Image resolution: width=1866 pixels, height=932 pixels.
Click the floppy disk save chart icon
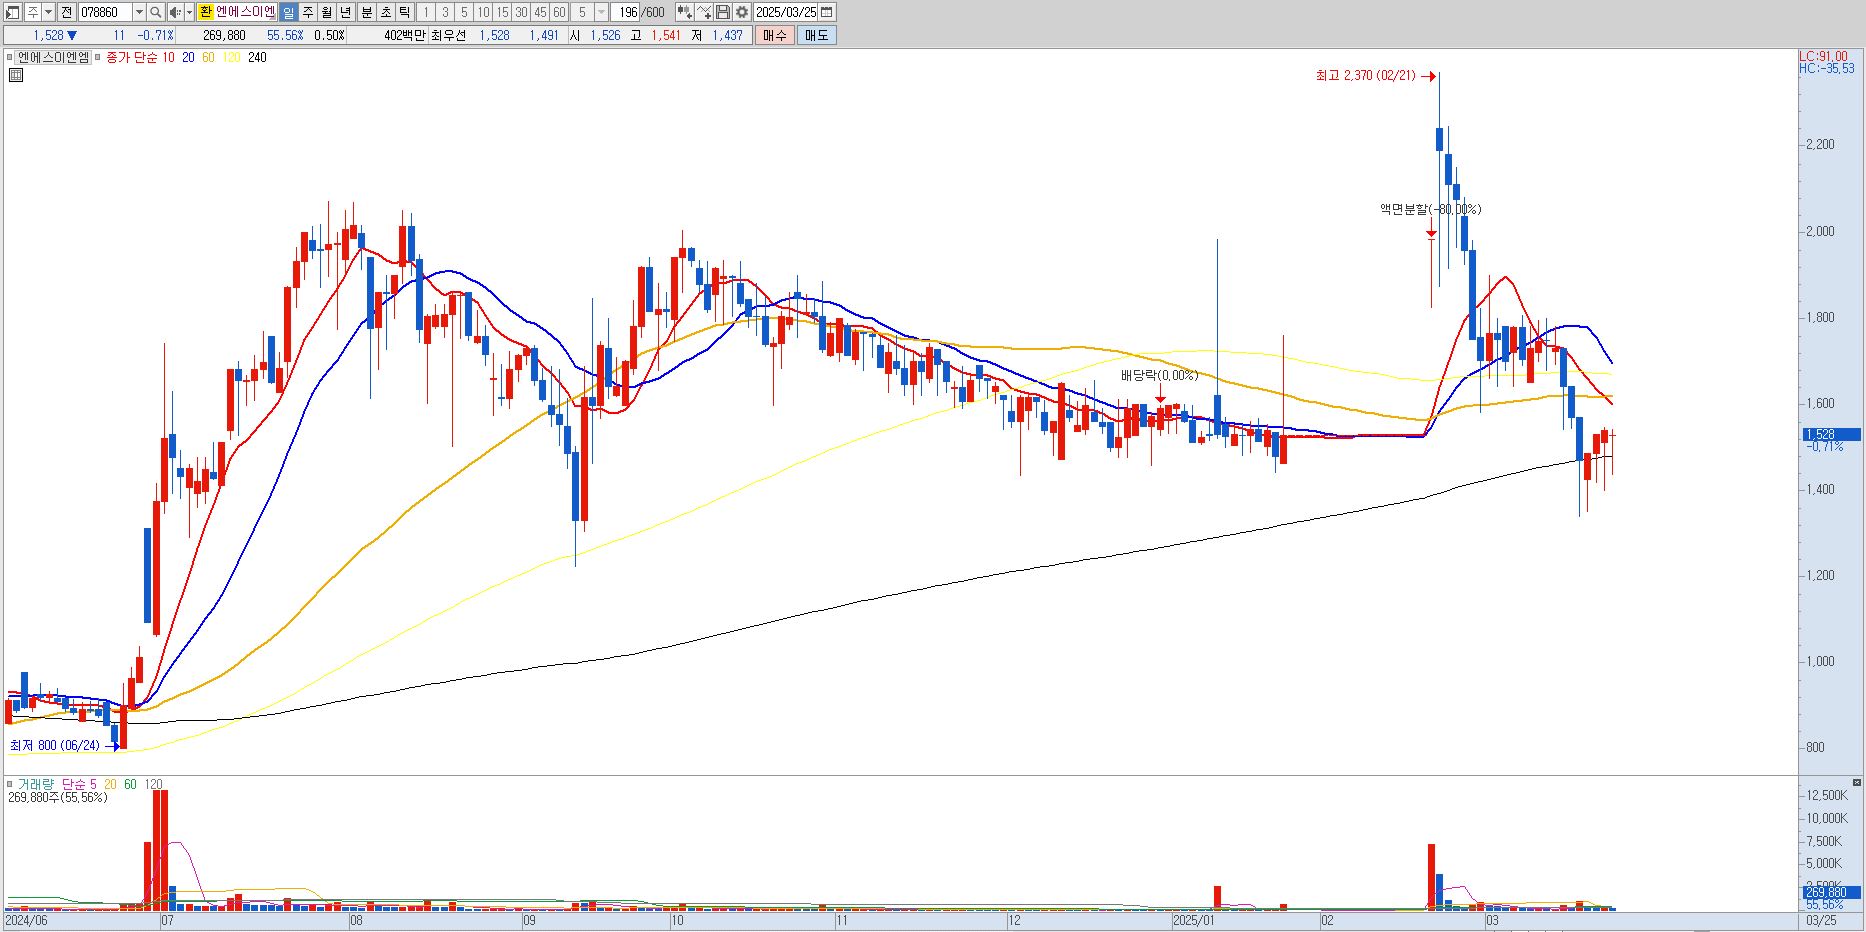pyautogui.click(x=723, y=12)
